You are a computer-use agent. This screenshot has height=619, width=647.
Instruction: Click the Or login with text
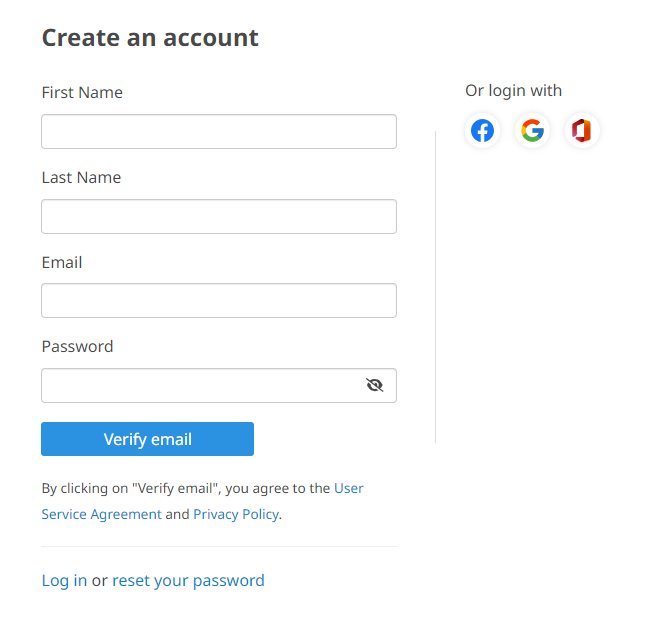pos(513,90)
